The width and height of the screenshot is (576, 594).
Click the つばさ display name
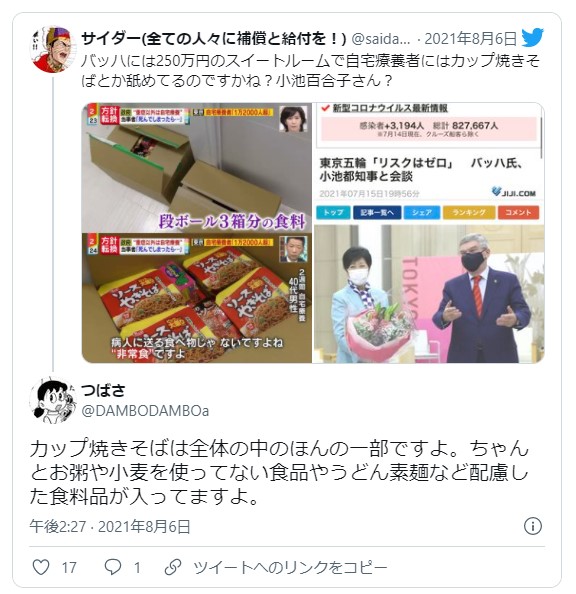click(103, 390)
